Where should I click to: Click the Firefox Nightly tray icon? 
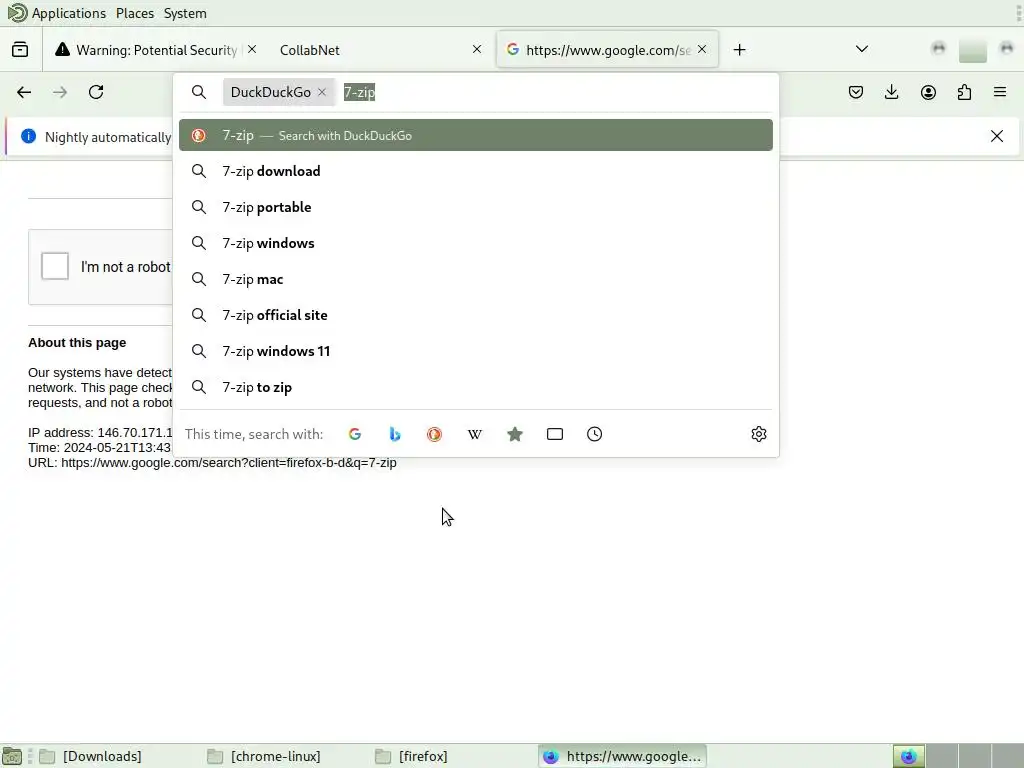point(908,756)
